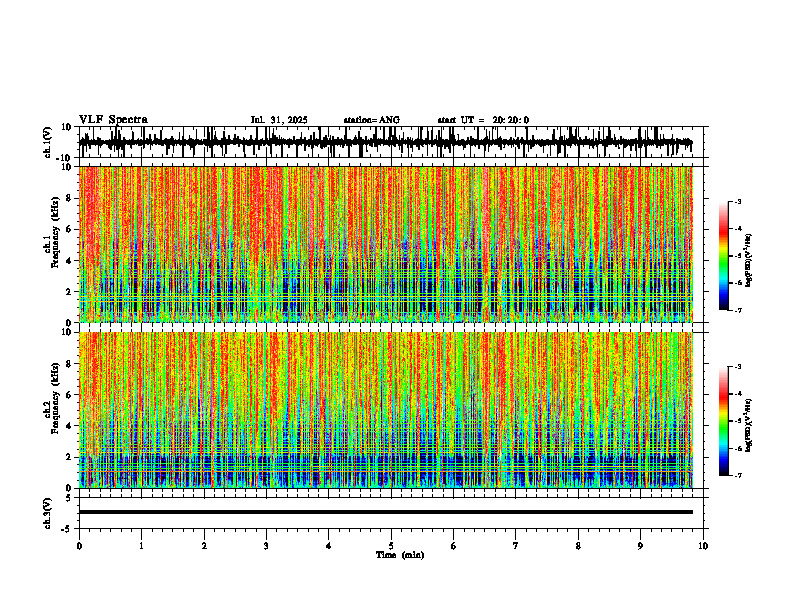Click the "8" kHz tick on ch.2 frequency axis
The image size is (792, 612).
point(69,364)
